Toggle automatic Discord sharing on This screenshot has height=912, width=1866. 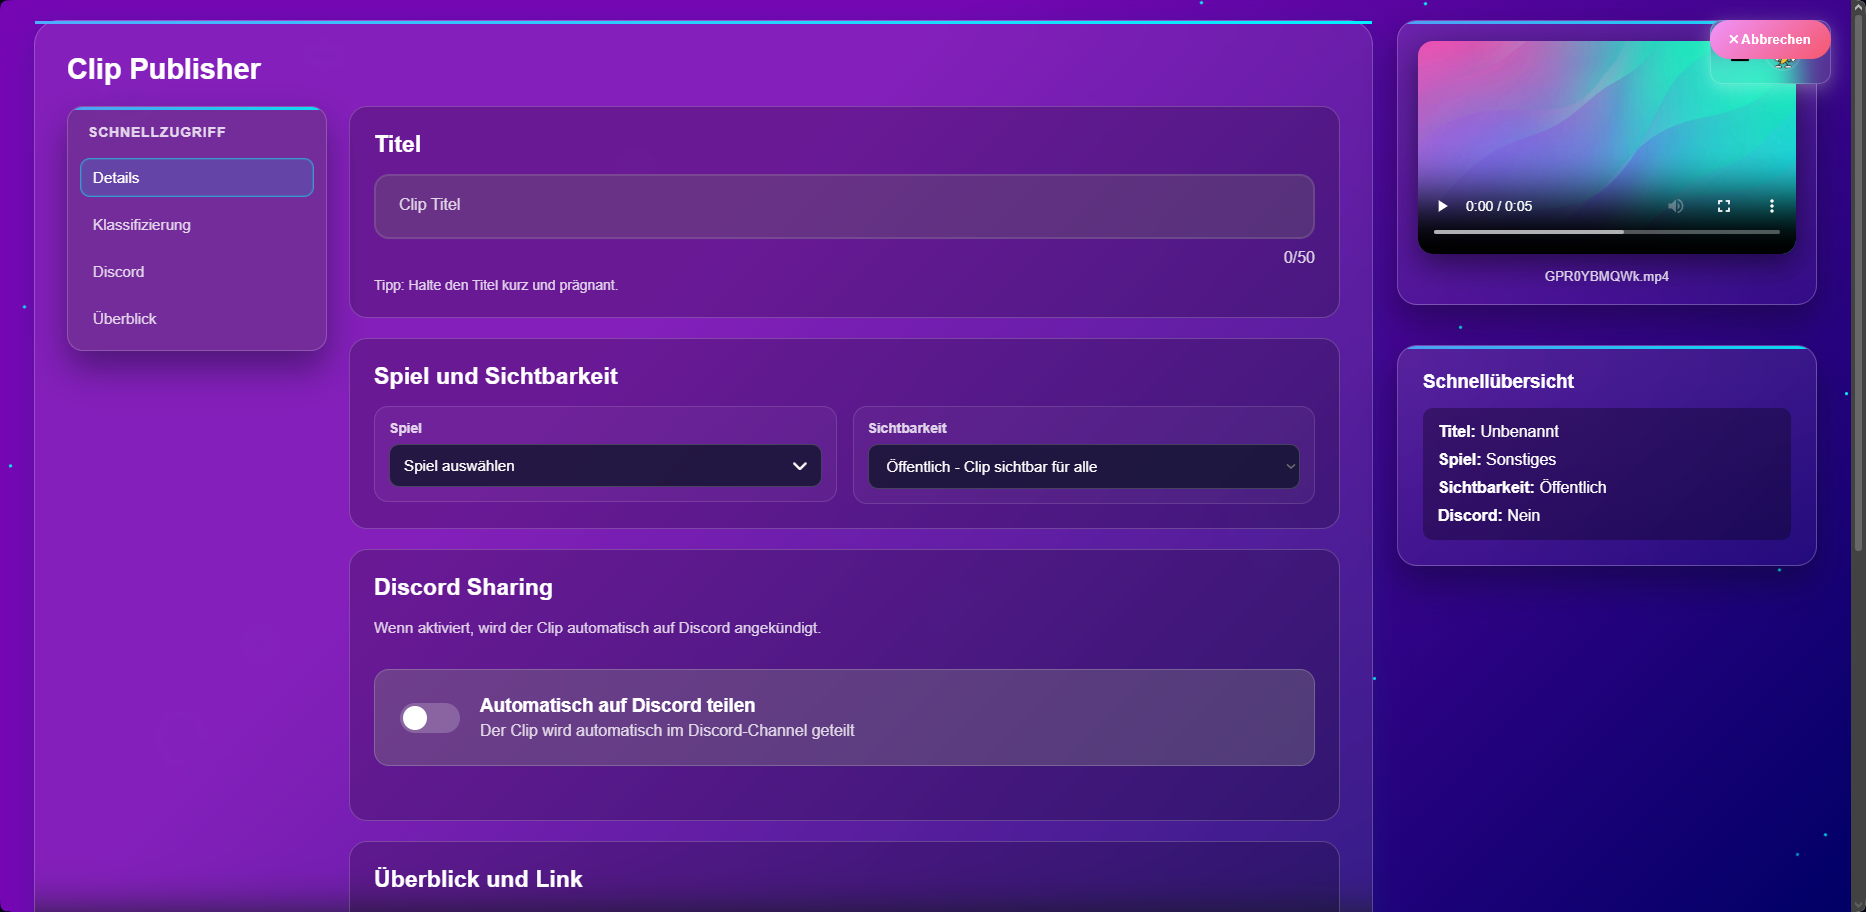coord(430,718)
